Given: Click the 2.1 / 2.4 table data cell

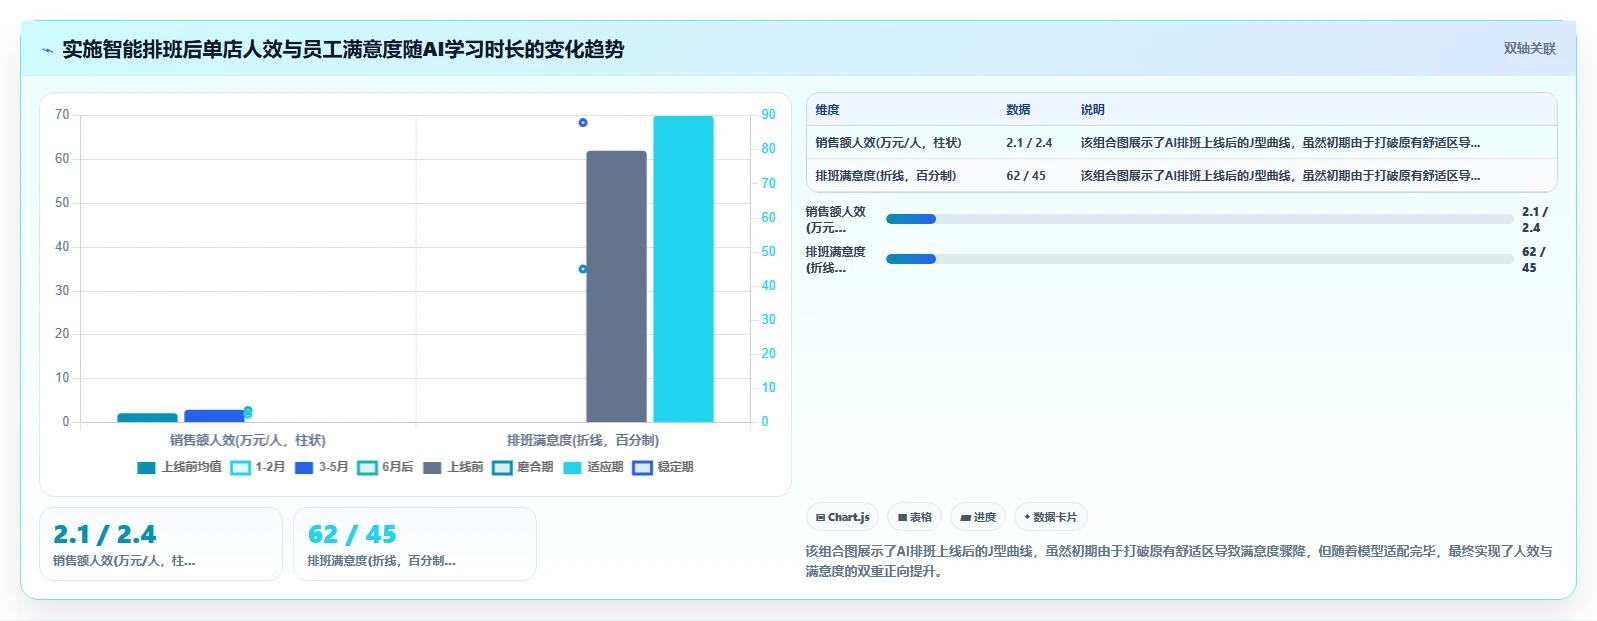Looking at the screenshot, I should pos(1029,143).
